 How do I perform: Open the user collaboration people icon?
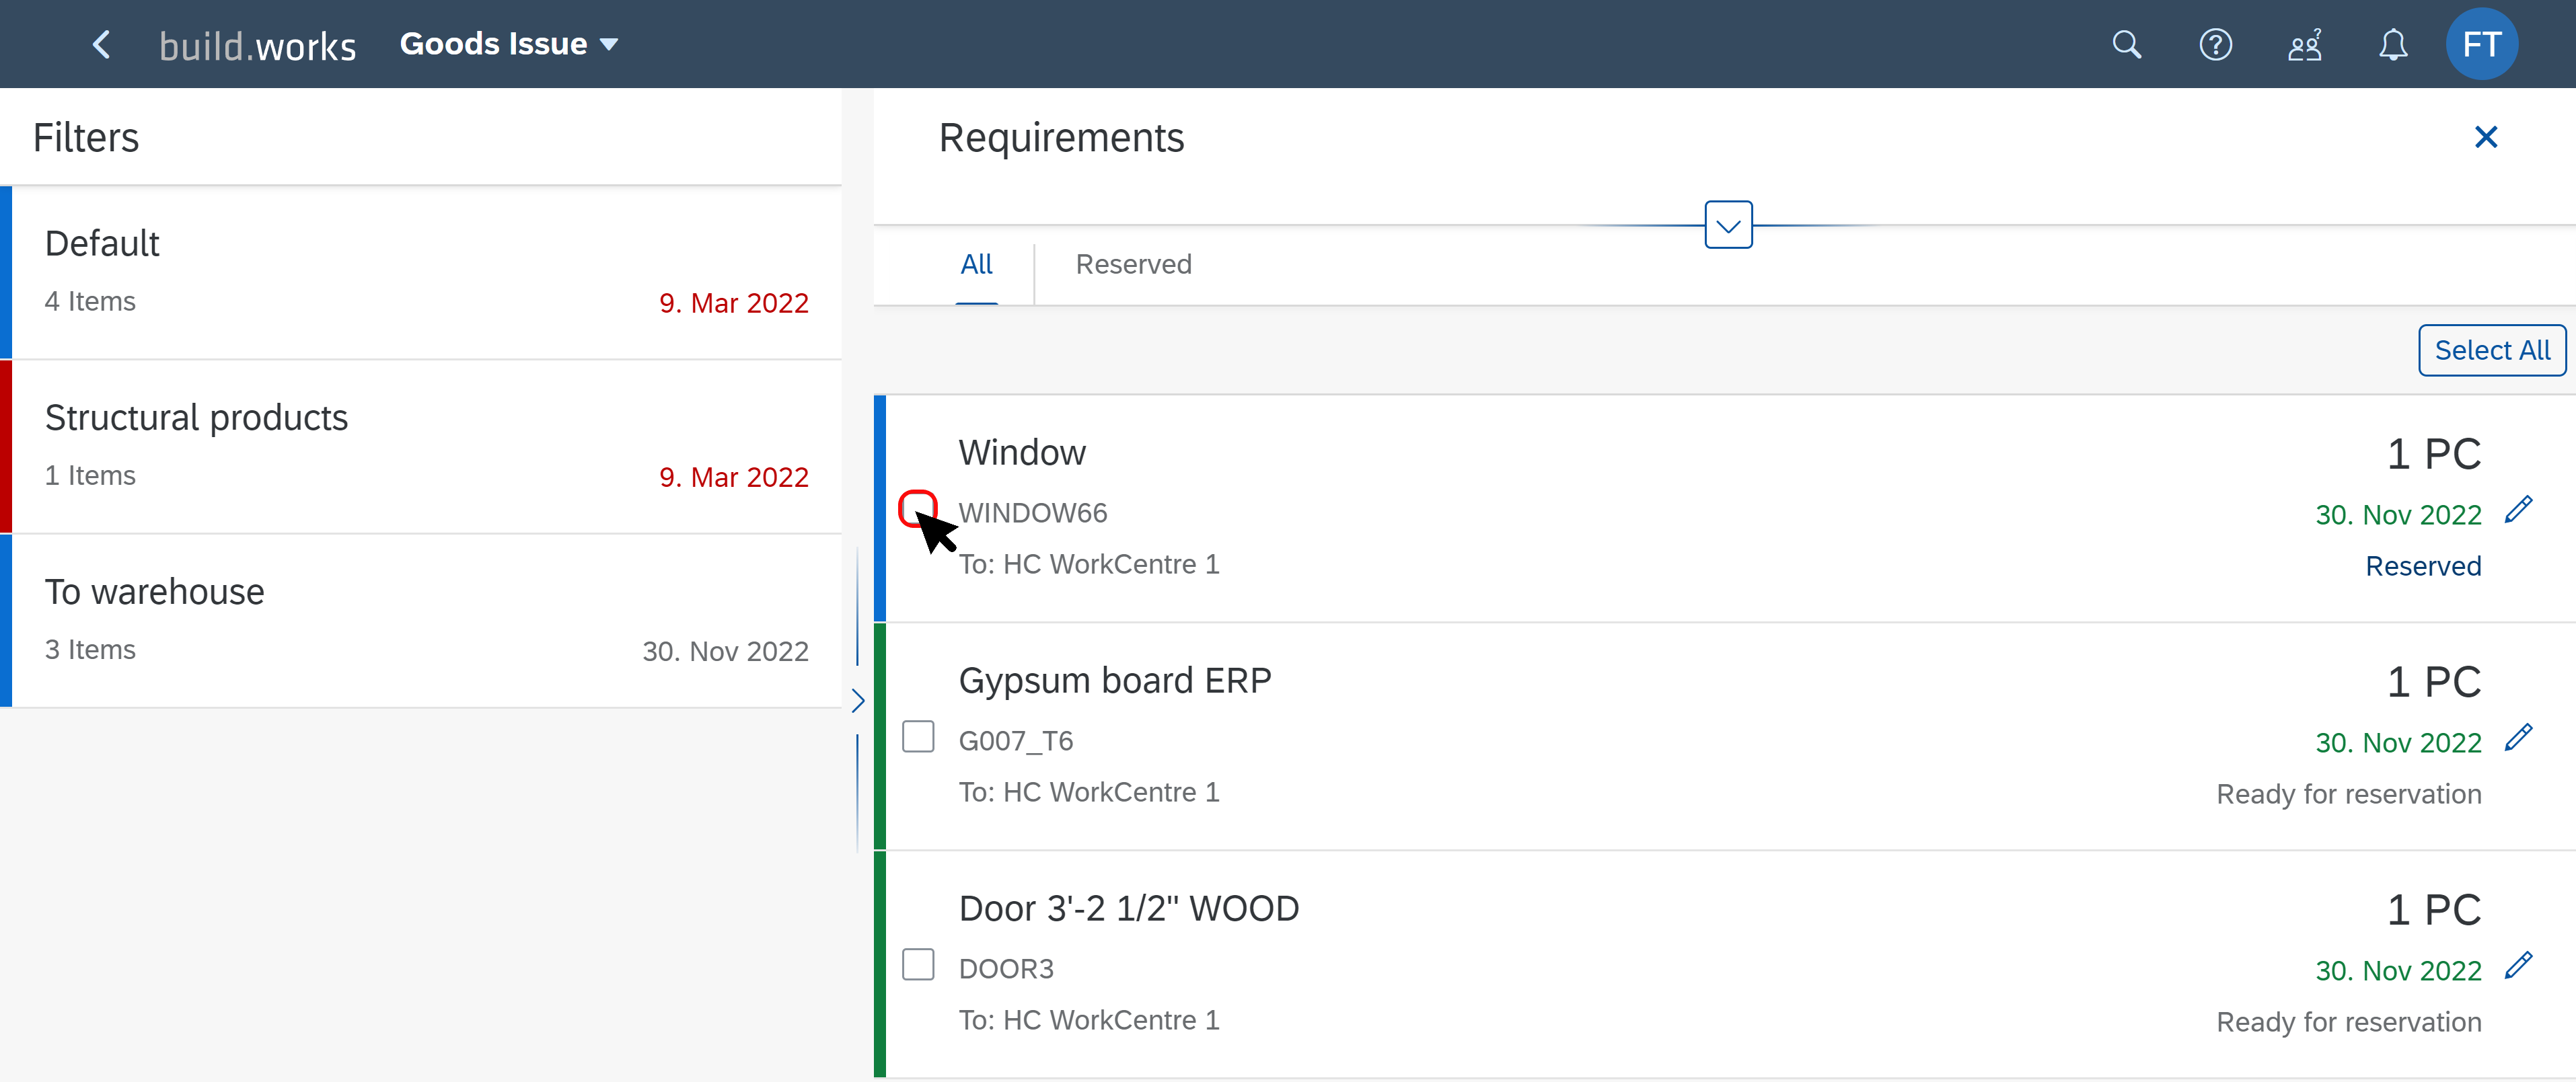[2304, 44]
